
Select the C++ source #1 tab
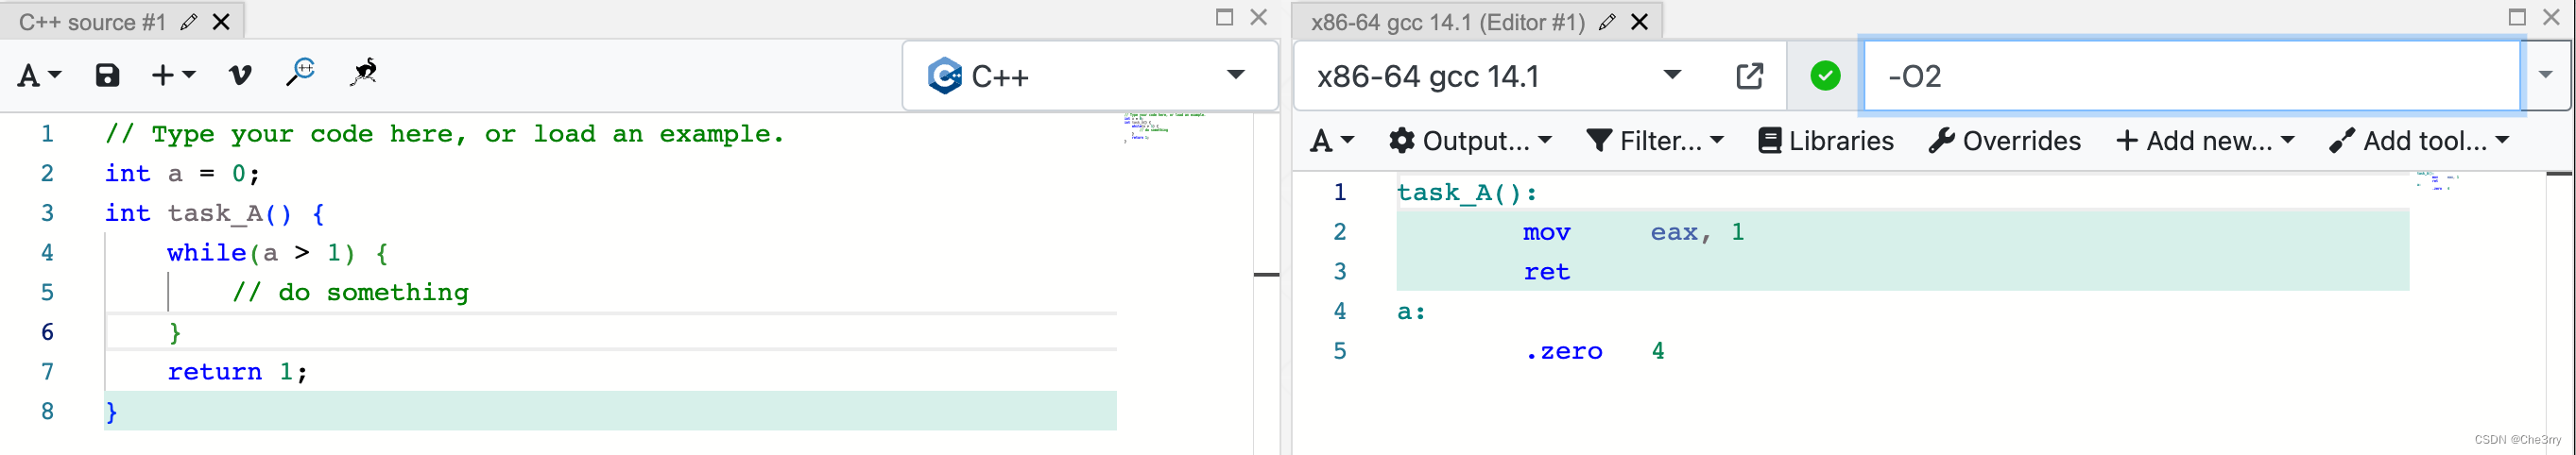click(x=92, y=22)
